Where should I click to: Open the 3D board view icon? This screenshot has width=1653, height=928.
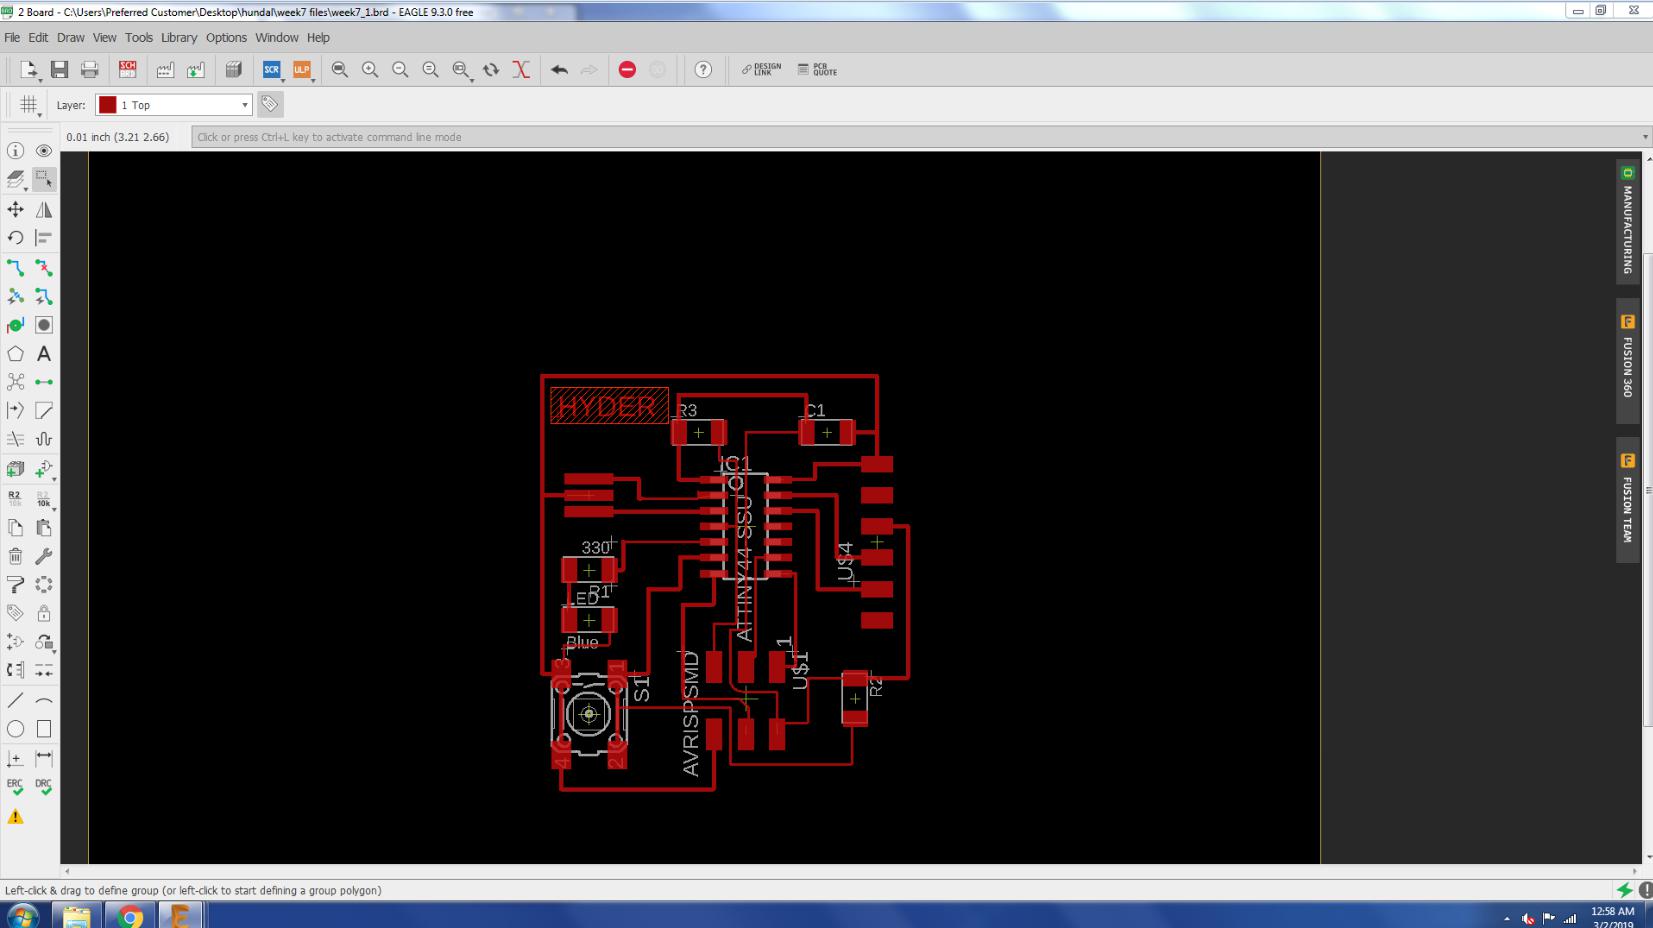coord(234,70)
